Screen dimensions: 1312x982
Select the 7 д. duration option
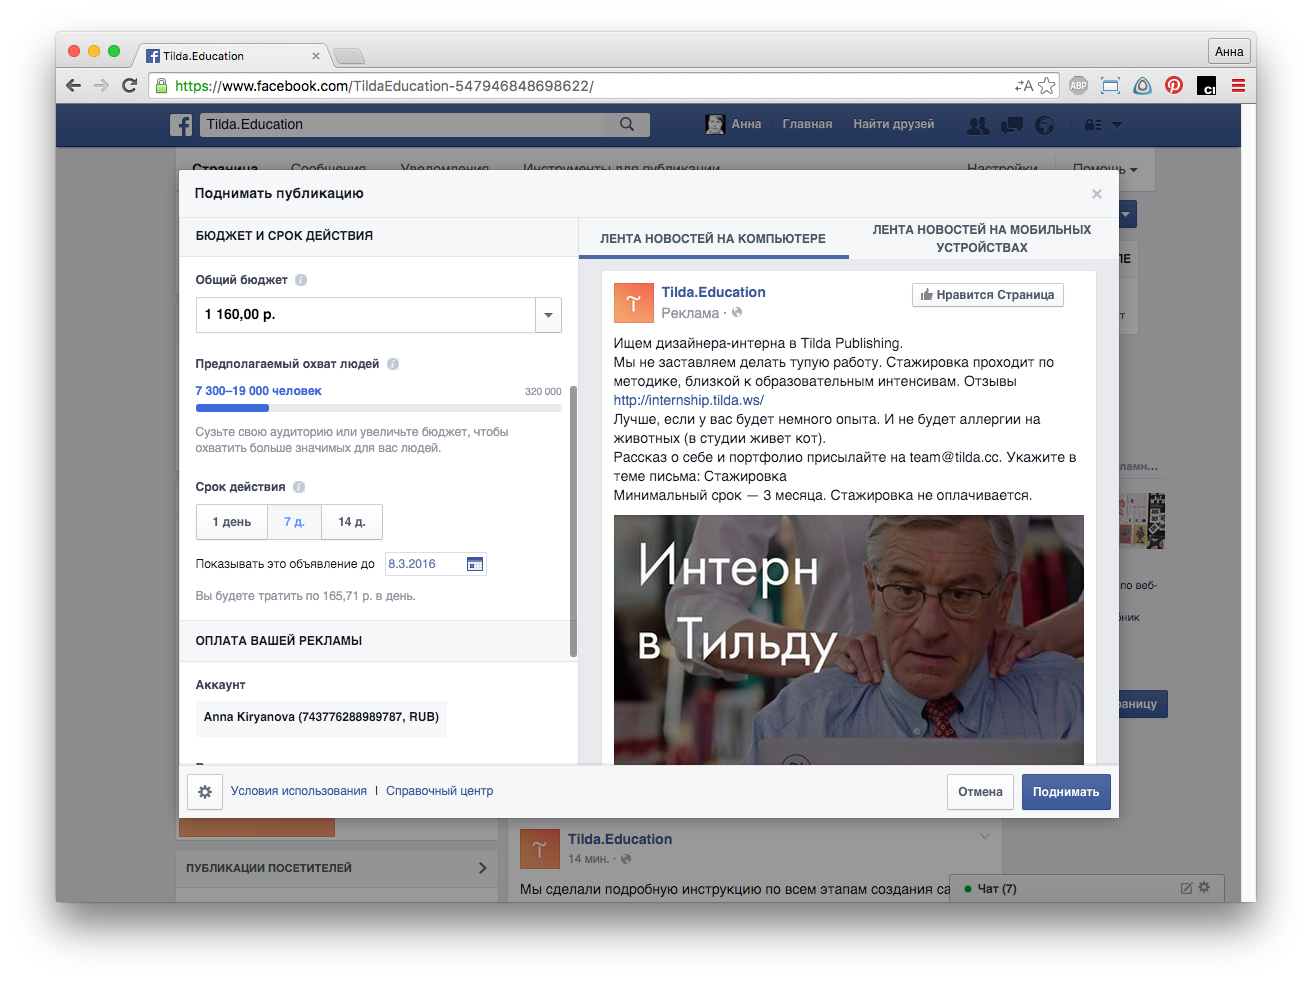pos(294,522)
